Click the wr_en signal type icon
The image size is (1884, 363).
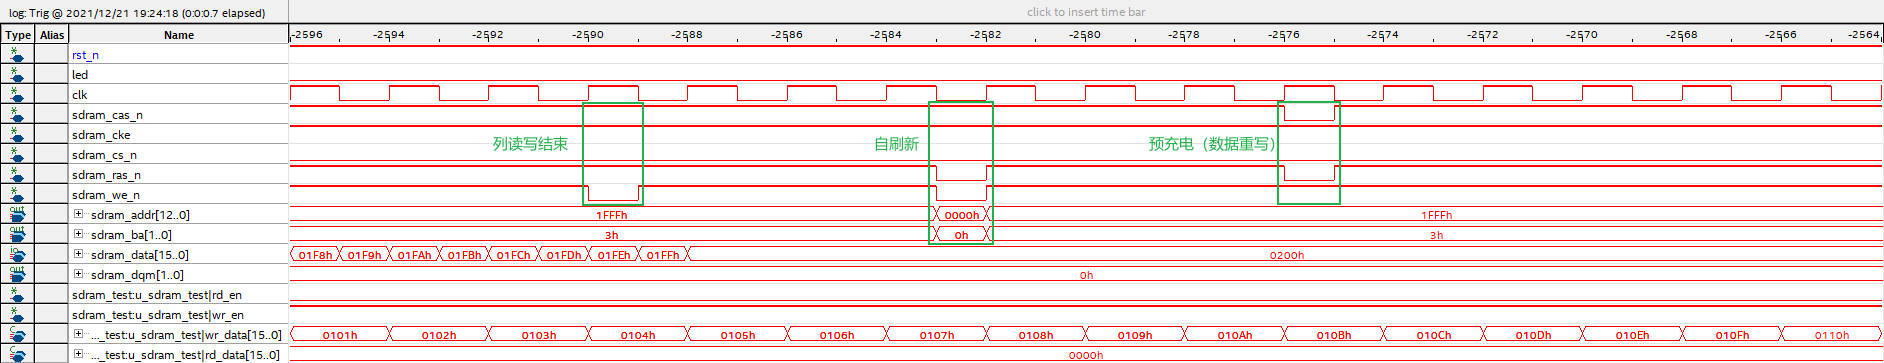17,315
